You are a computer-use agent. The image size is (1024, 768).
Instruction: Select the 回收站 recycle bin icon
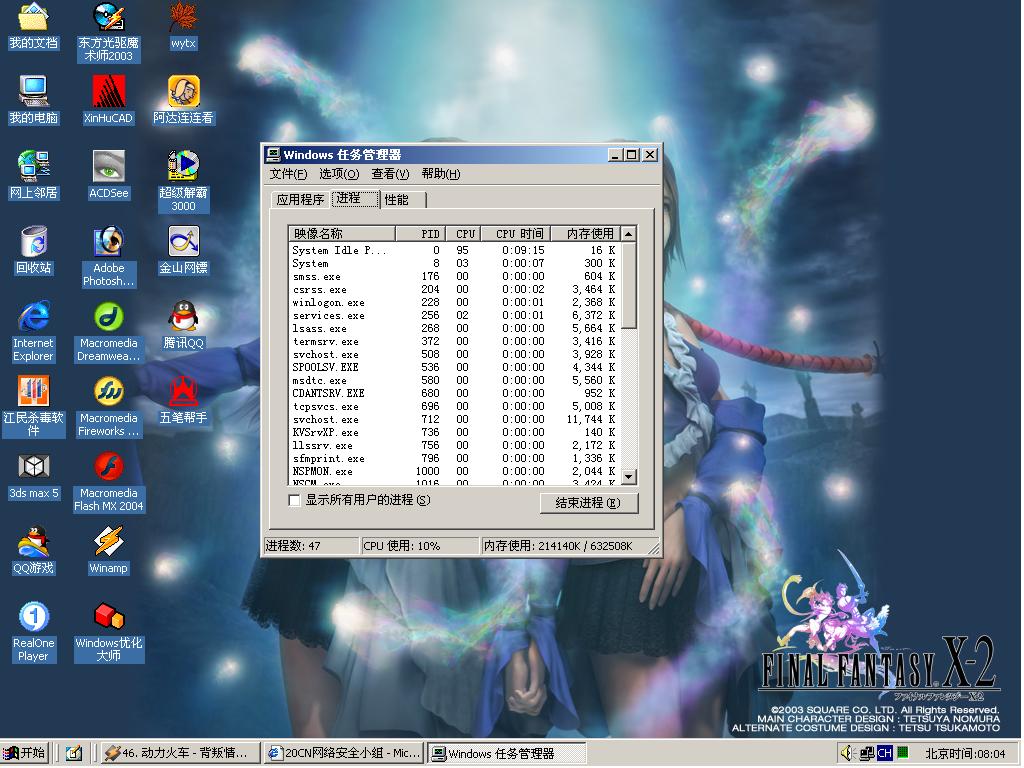click(33, 251)
